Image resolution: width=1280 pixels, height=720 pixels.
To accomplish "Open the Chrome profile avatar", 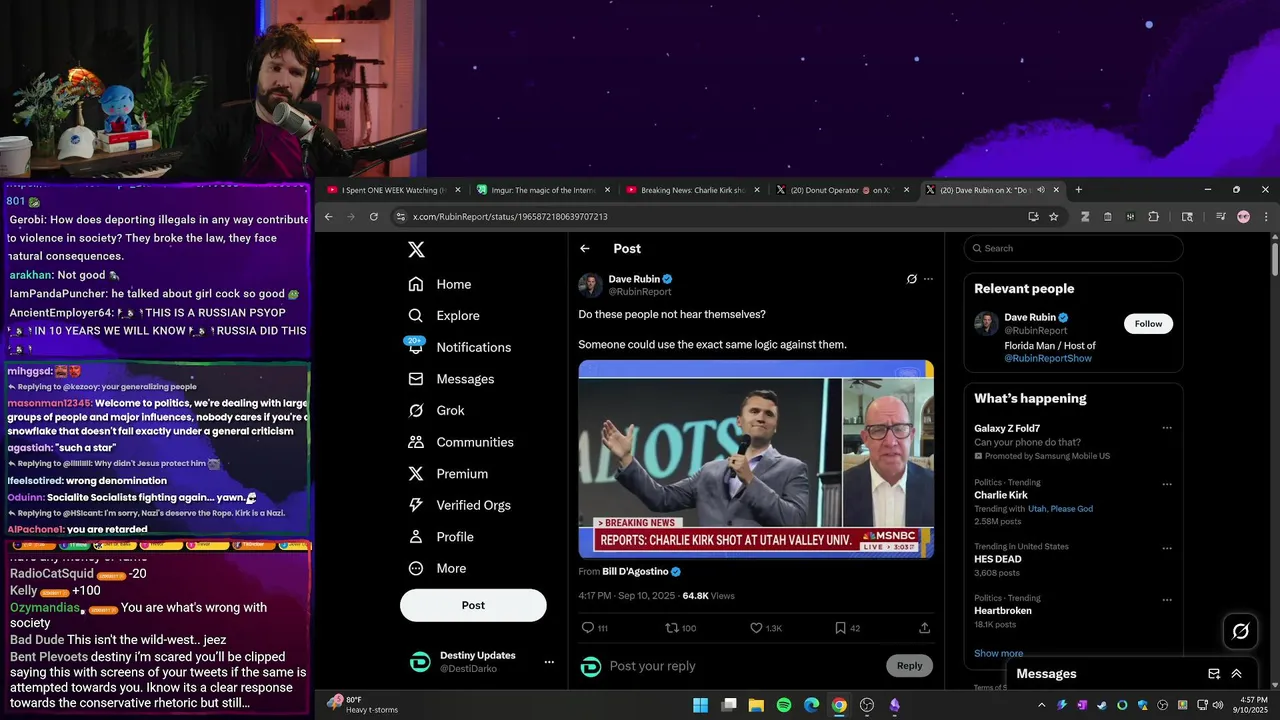I will point(1243,217).
